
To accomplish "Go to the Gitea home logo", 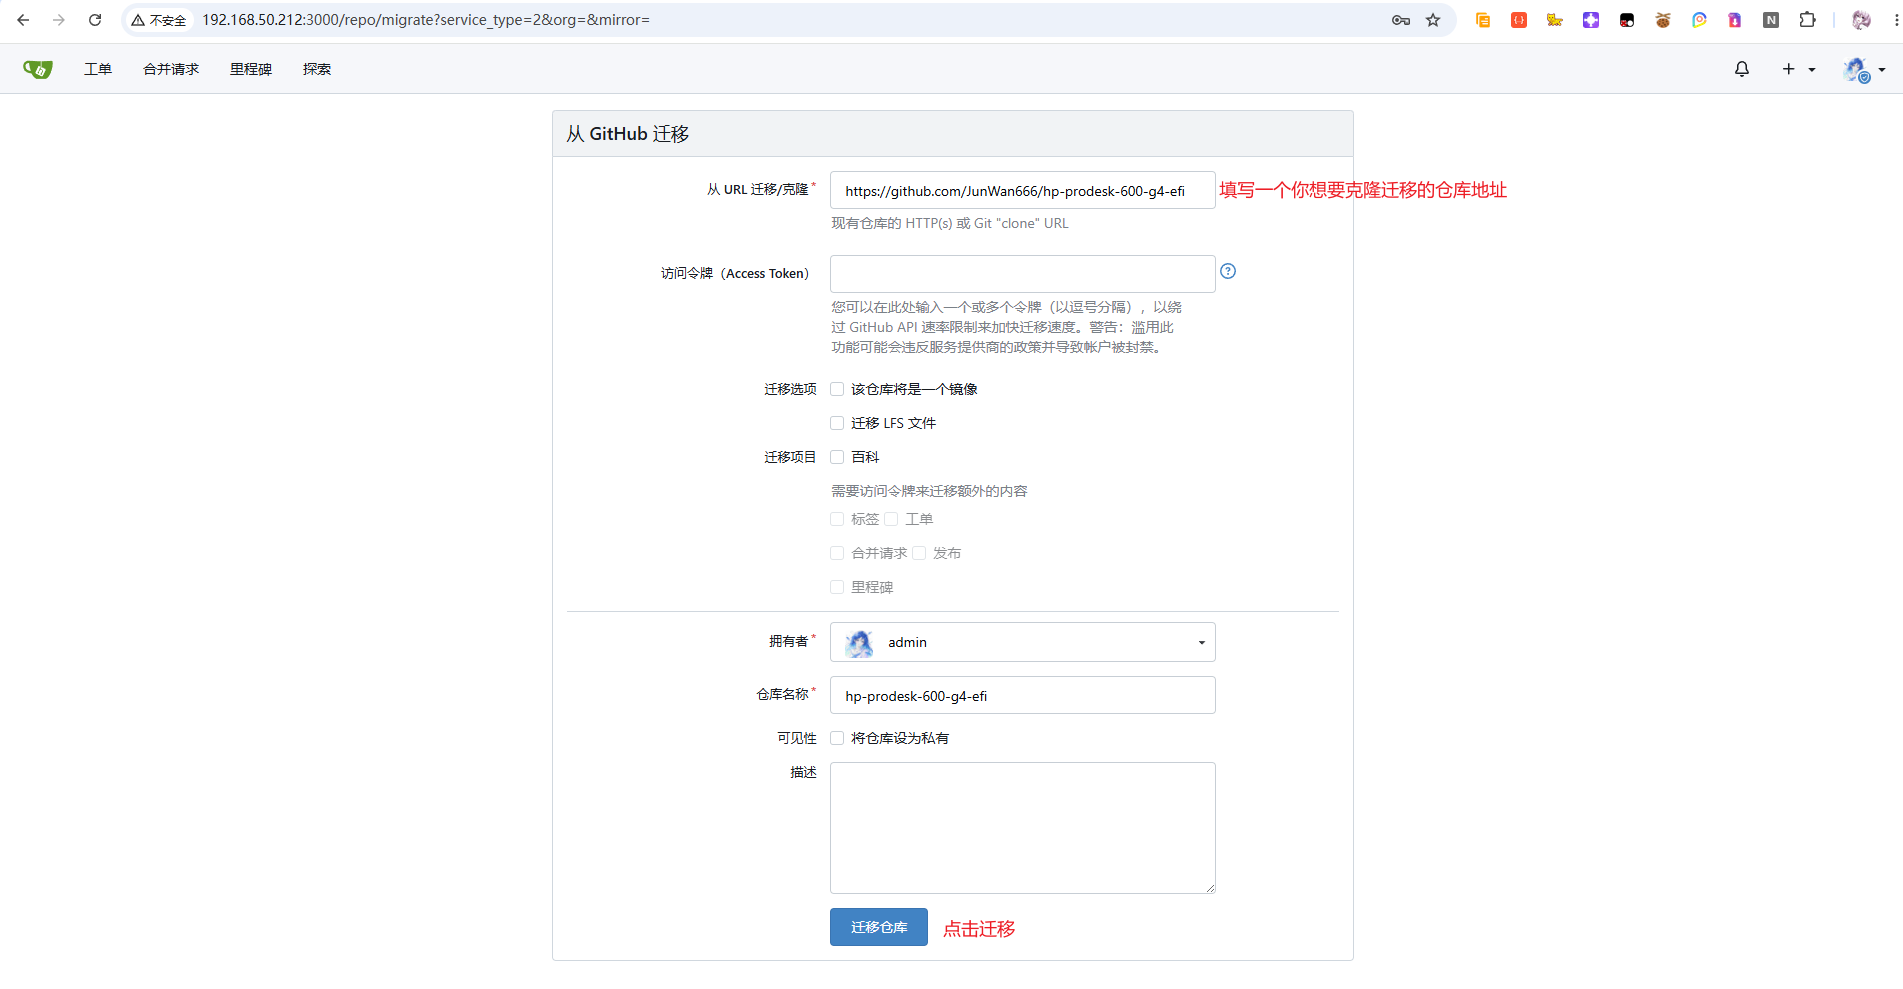I will point(38,69).
